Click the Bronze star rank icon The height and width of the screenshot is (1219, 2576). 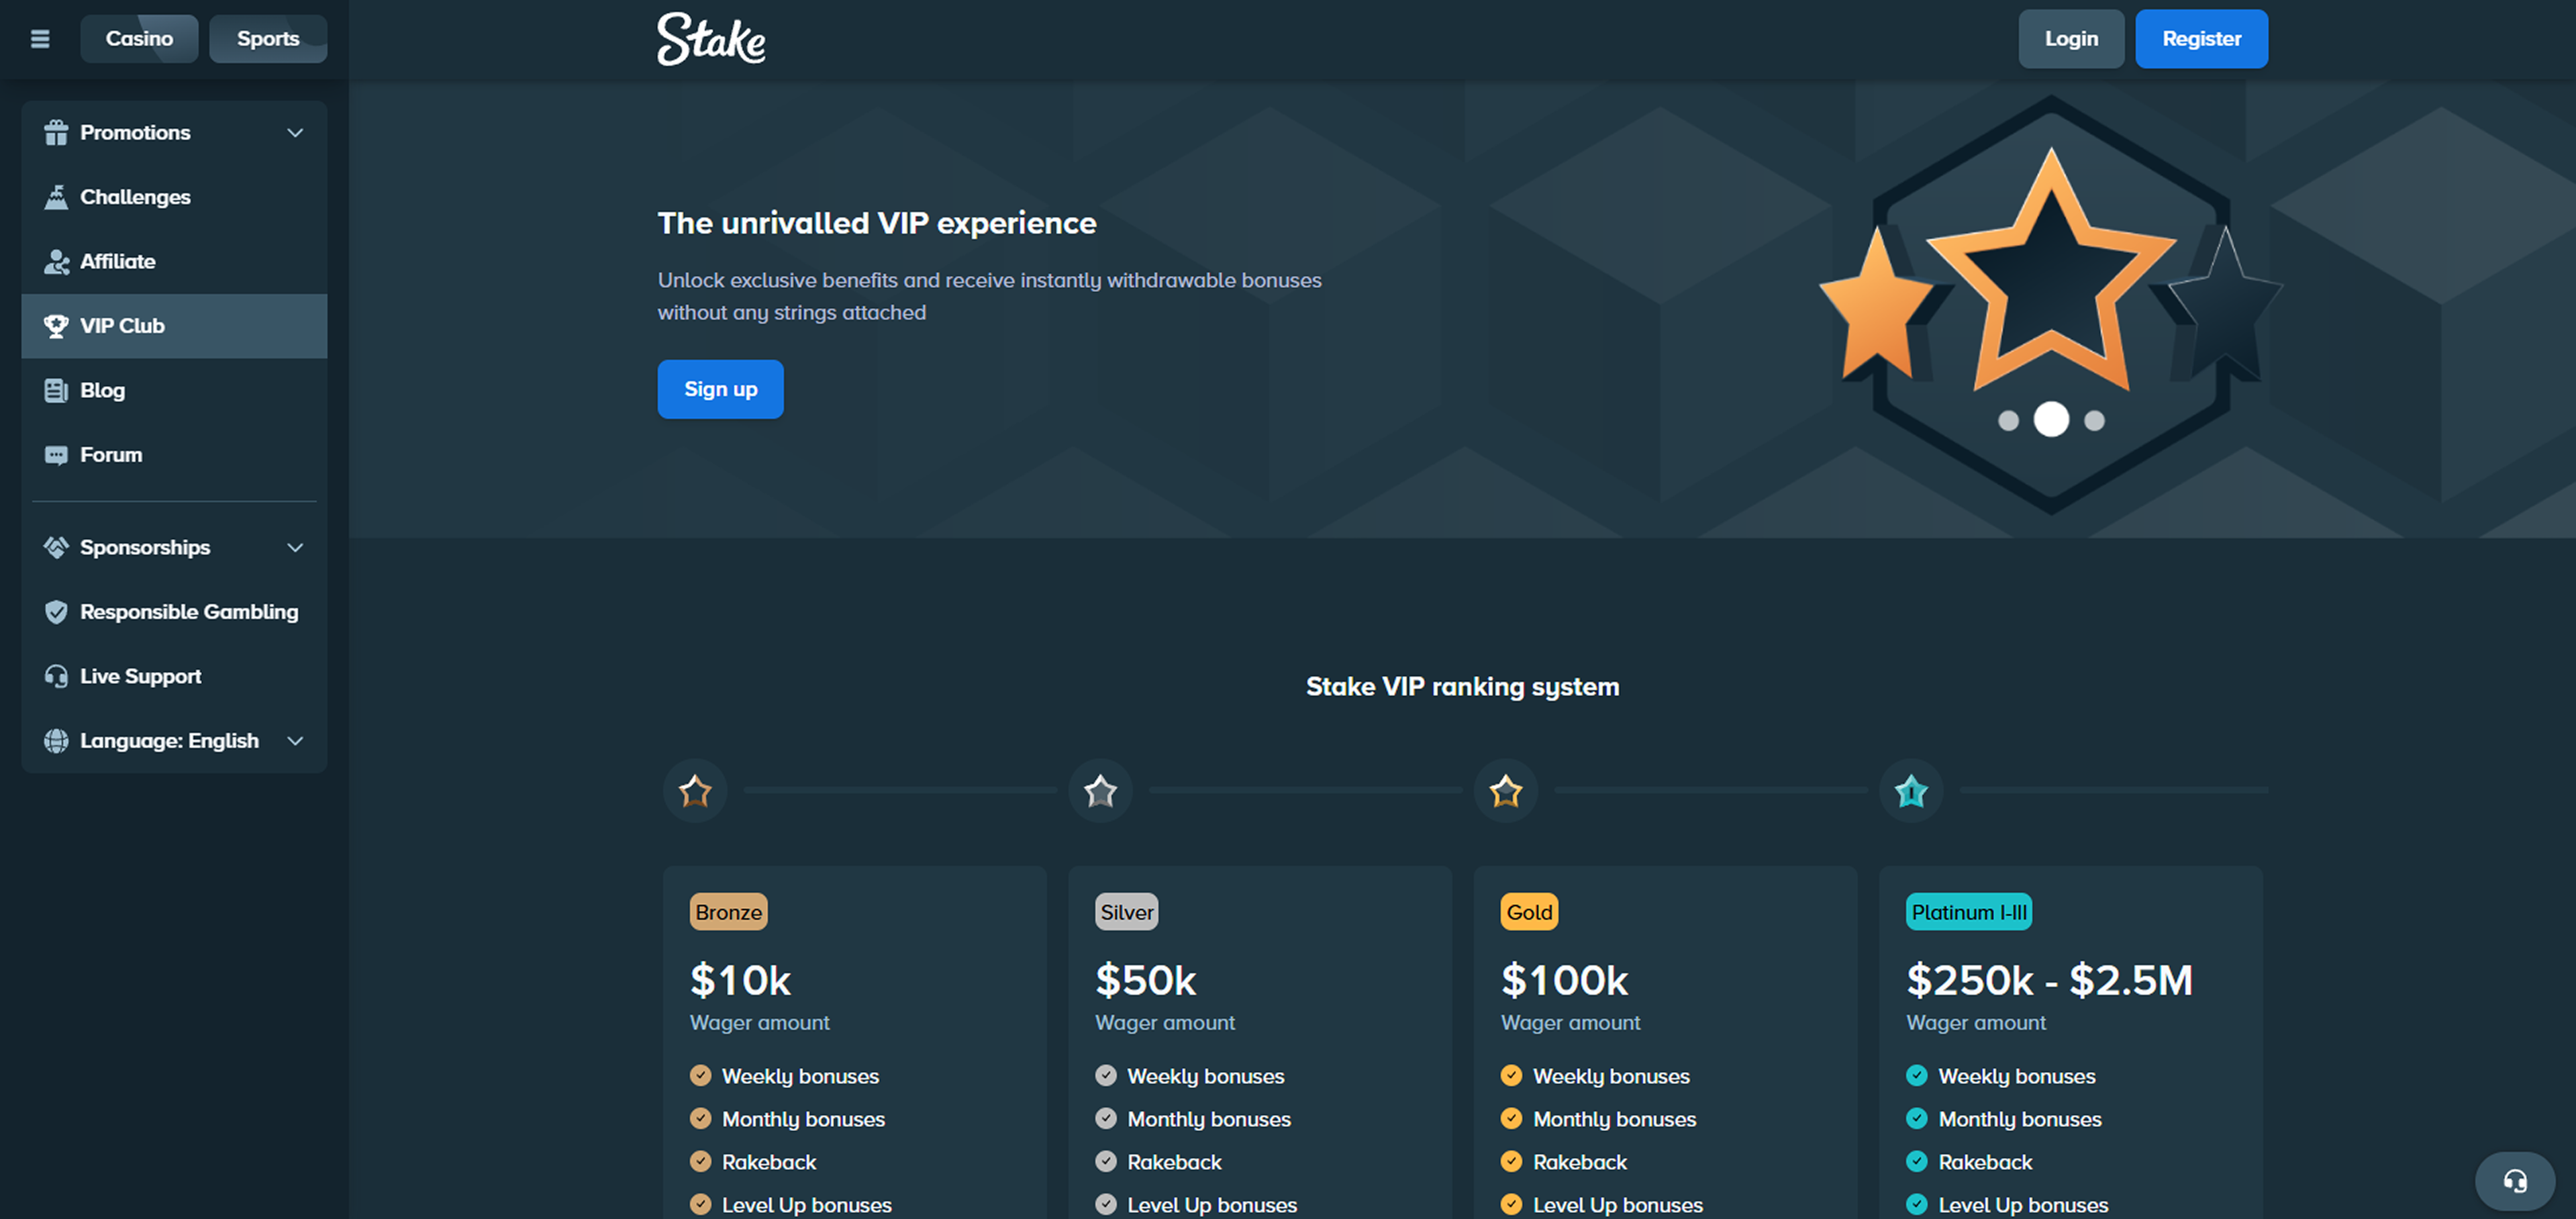[x=695, y=791]
